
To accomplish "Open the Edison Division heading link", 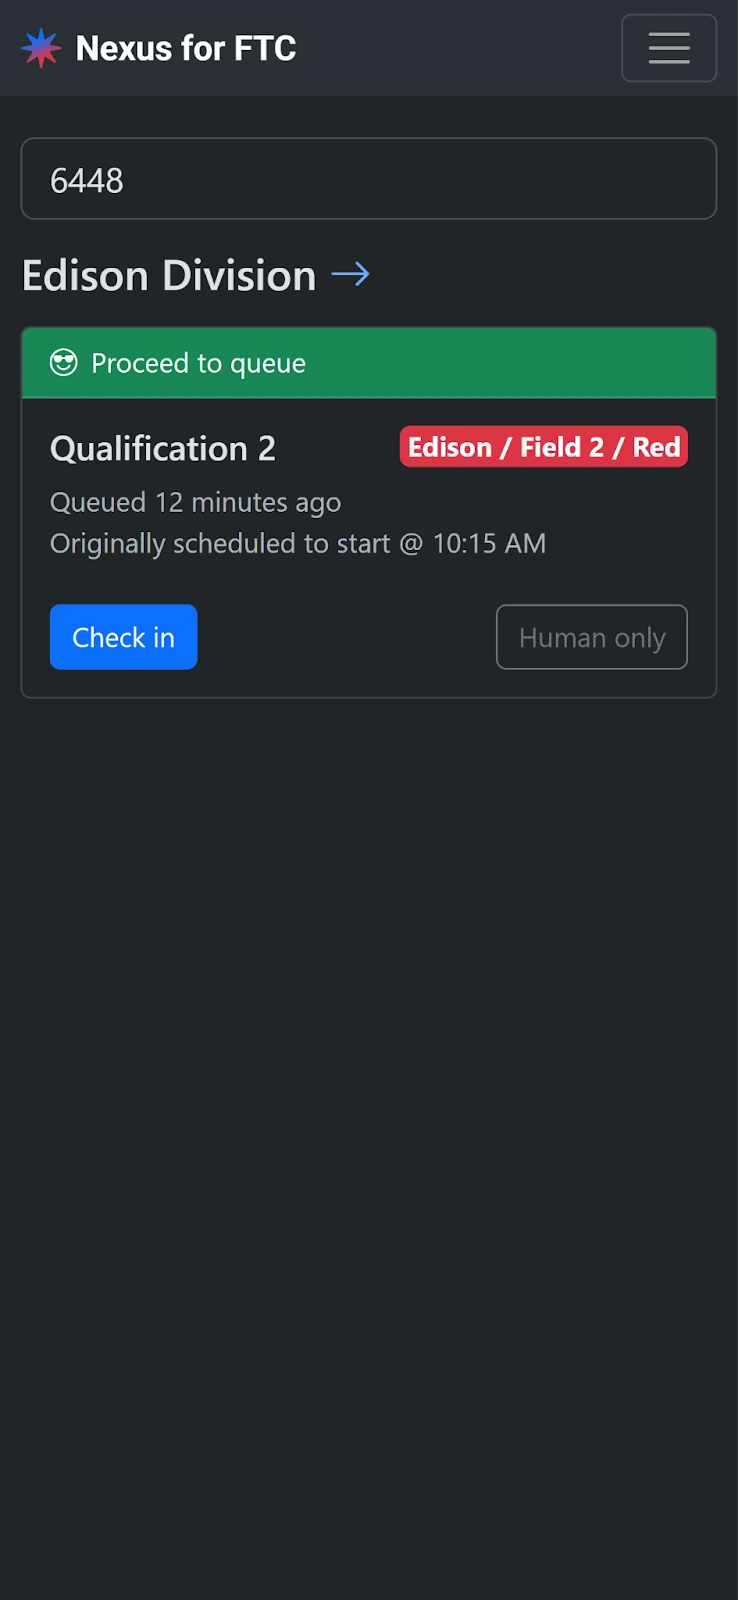I will [x=169, y=275].
